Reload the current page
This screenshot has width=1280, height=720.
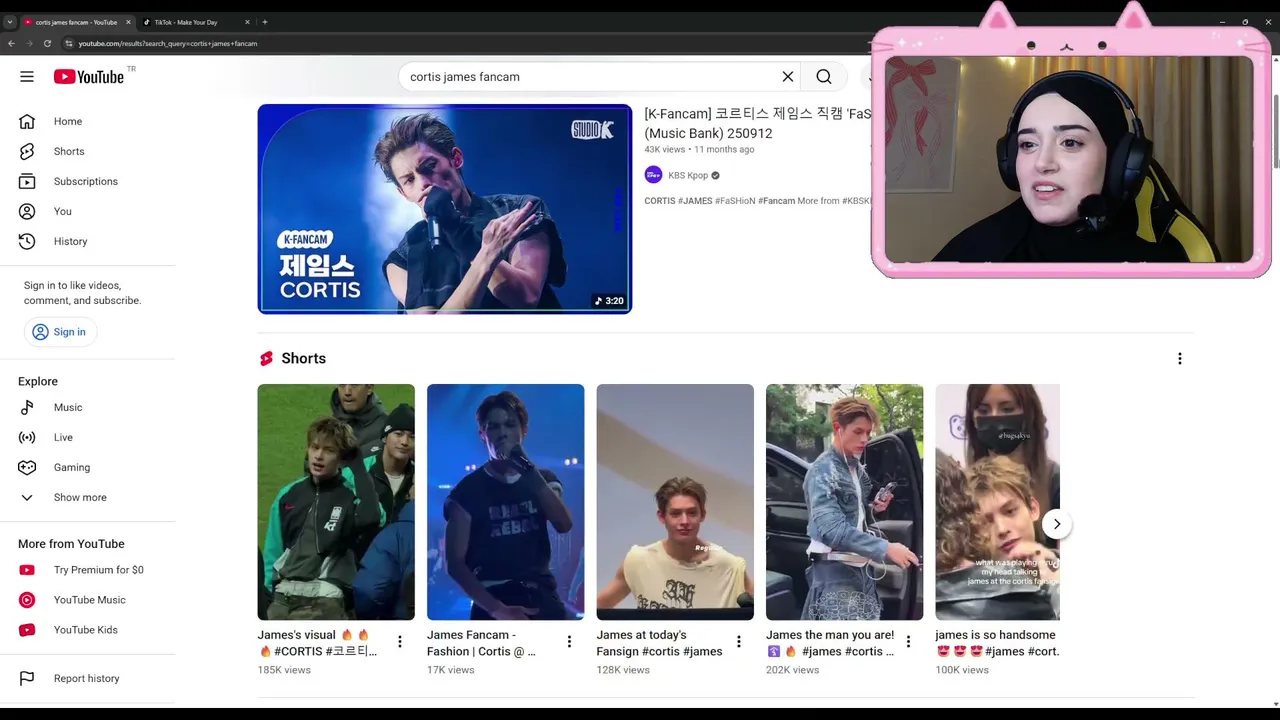pyautogui.click(x=47, y=44)
